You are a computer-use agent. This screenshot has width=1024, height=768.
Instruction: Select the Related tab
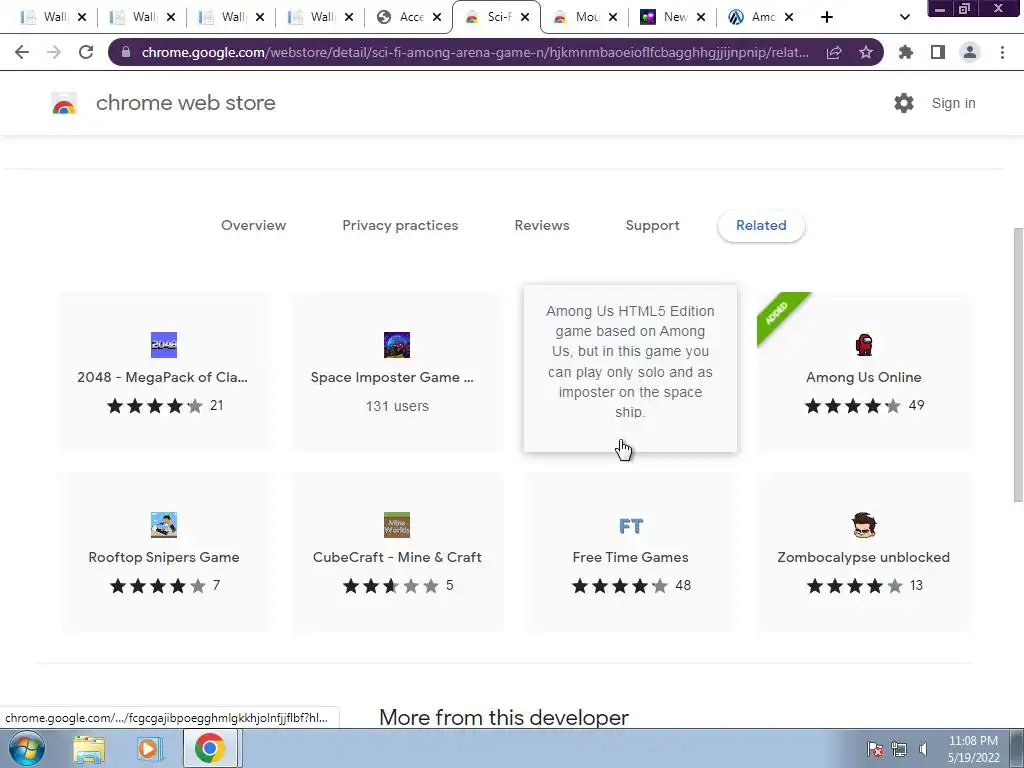(x=761, y=225)
